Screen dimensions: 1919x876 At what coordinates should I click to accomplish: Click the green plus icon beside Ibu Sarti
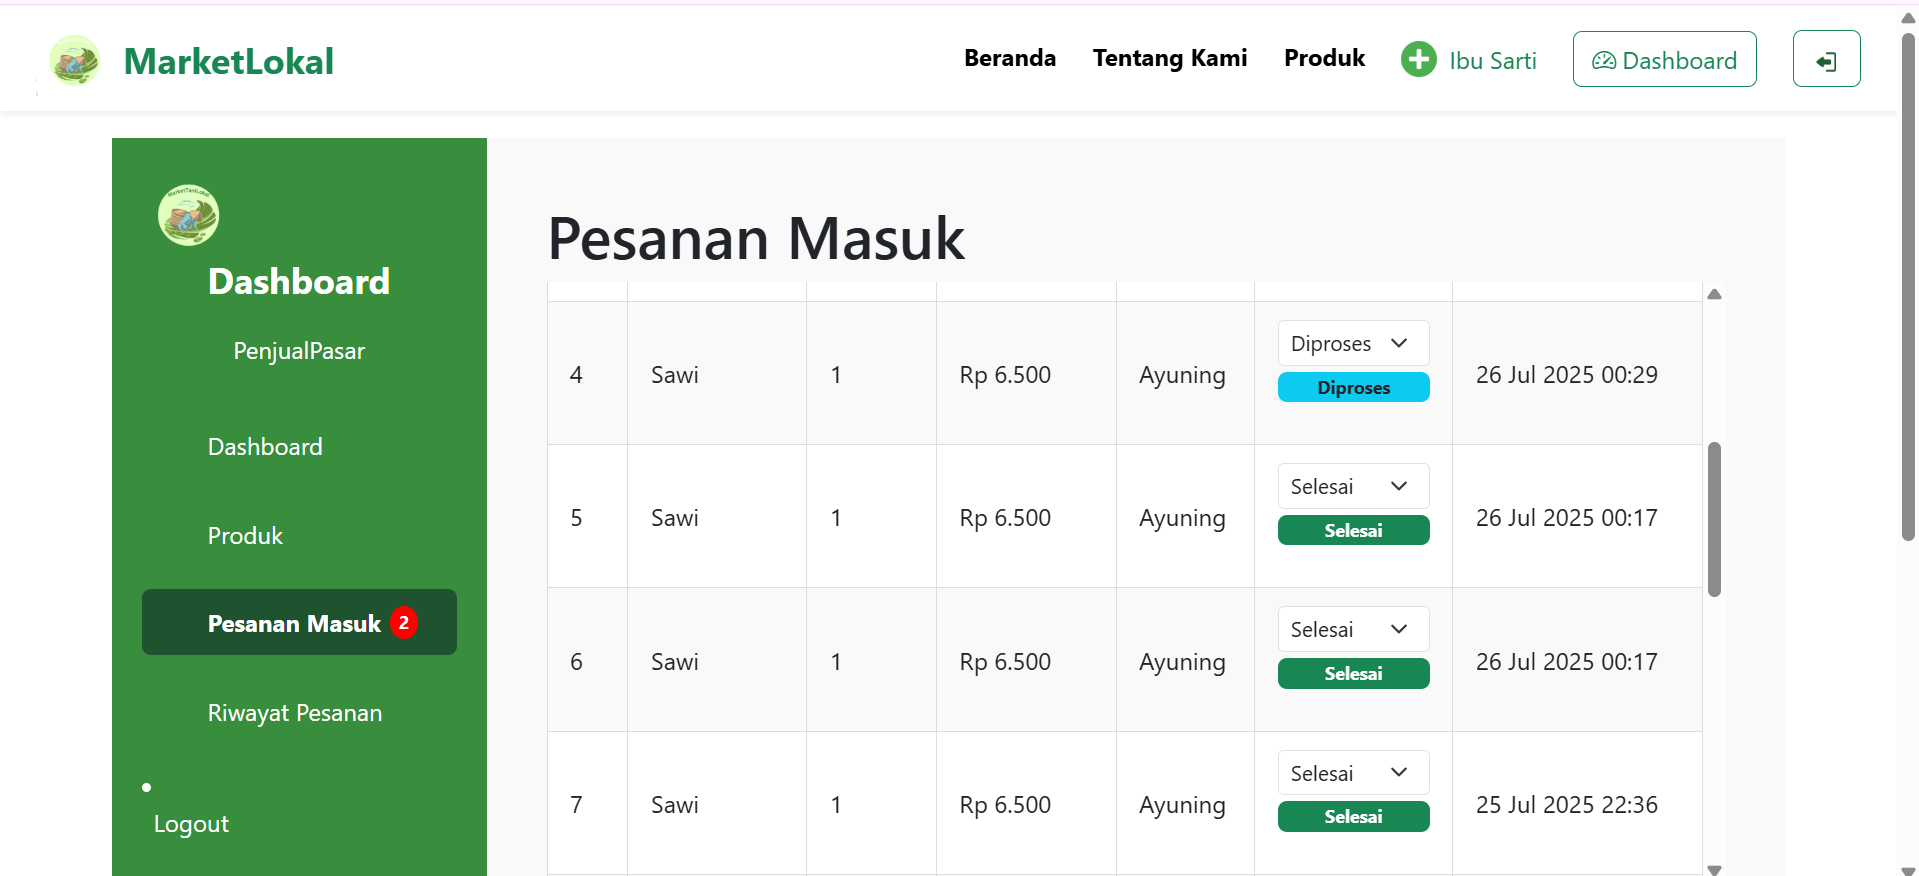click(x=1418, y=60)
